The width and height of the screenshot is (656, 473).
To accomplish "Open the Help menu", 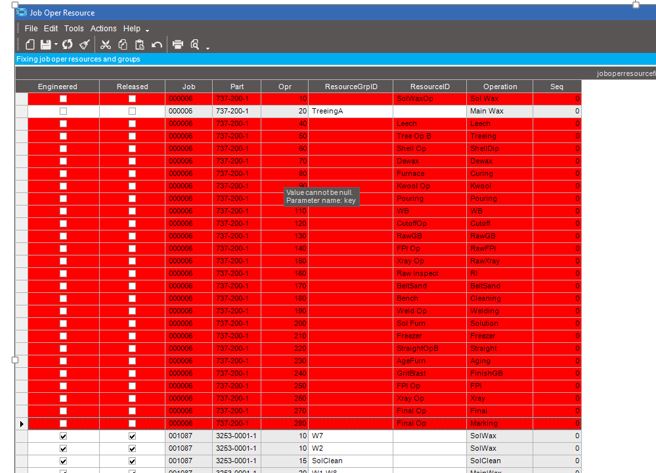I will pyautogui.click(x=132, y=28).
